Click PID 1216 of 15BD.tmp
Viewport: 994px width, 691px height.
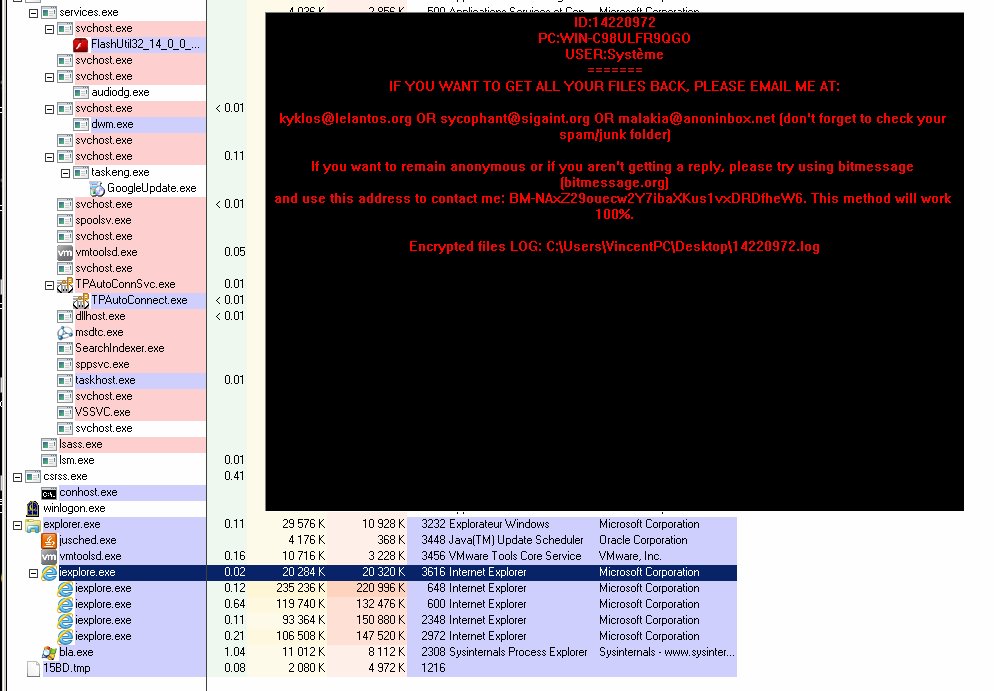pyautogui.click(x=433, y=668)
